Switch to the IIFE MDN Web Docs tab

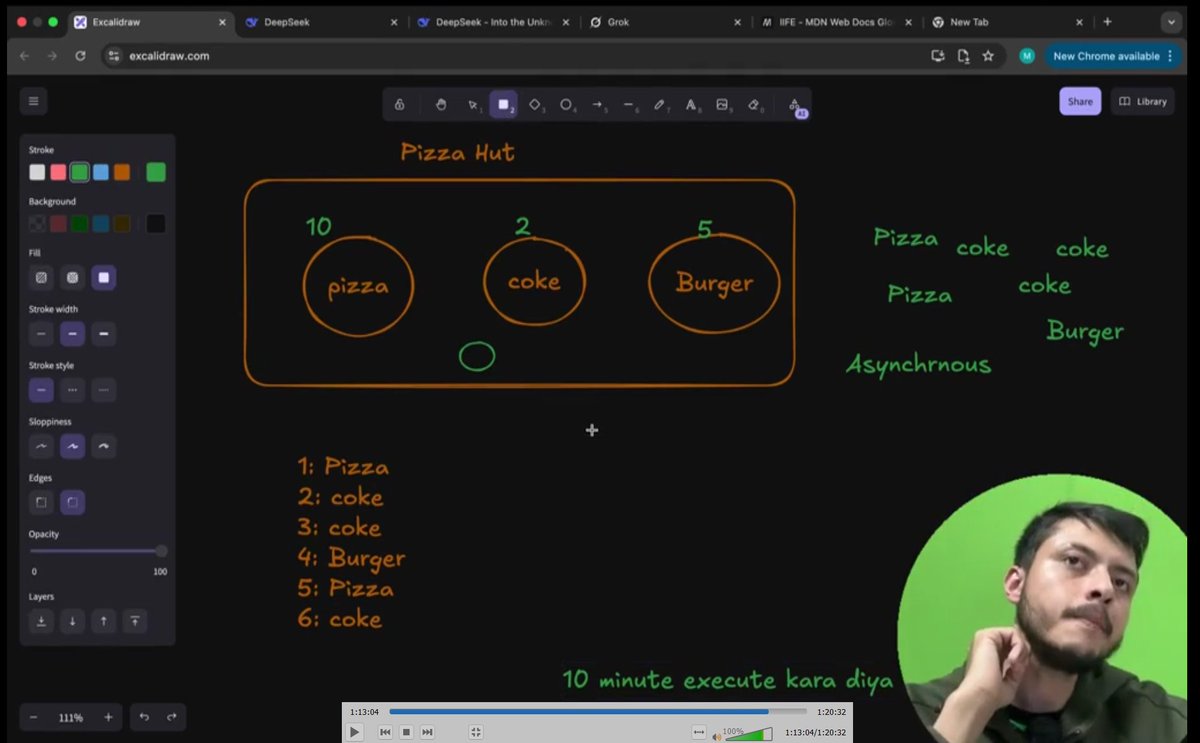(x=838, y=22)
